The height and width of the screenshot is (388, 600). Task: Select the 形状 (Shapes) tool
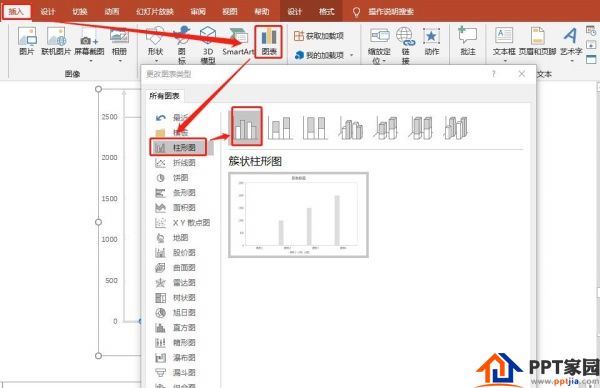point(155,43)
